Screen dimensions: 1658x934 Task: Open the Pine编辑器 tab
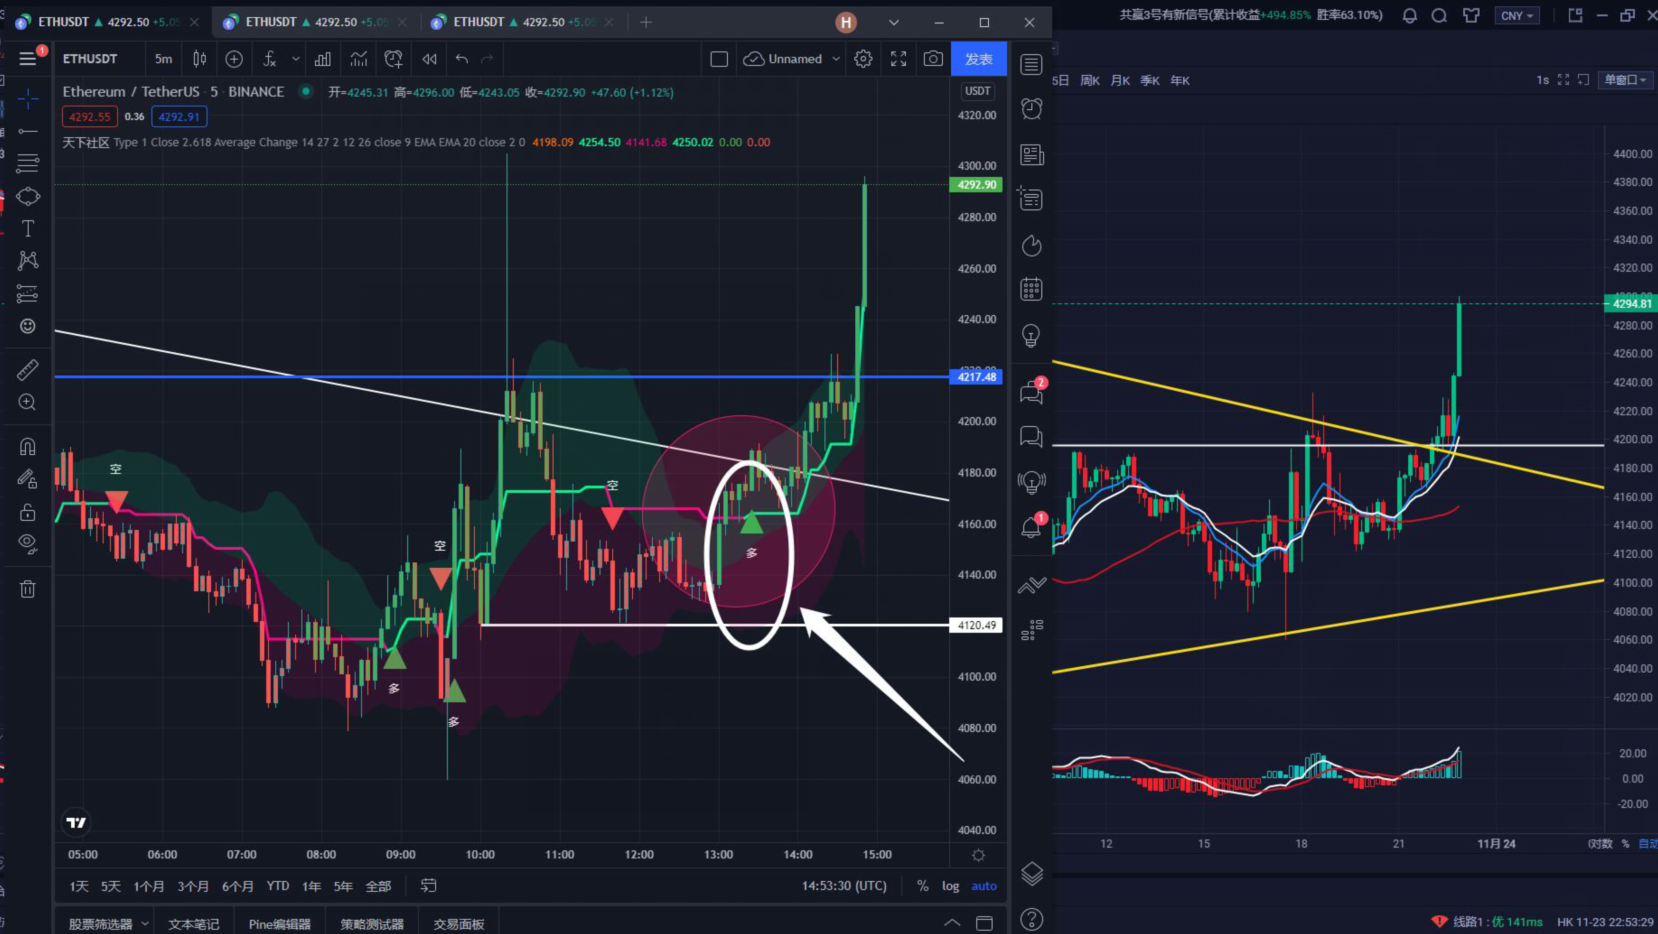tap(279, 923)
